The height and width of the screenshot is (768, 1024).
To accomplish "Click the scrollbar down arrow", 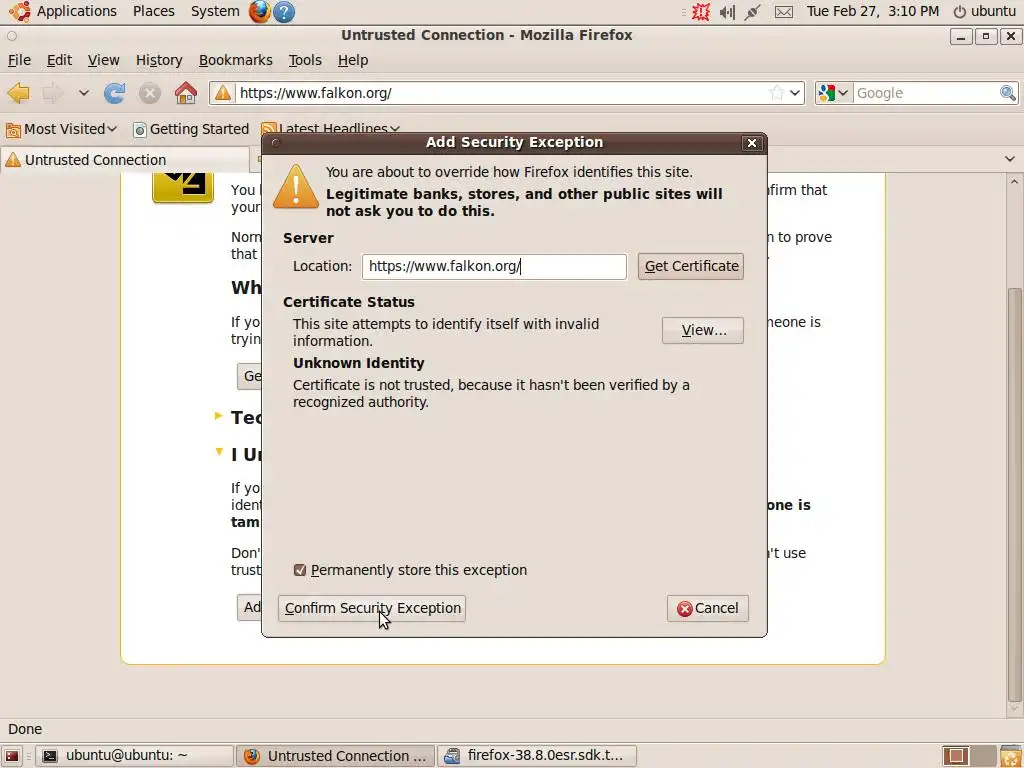I will pos(1014,709).
